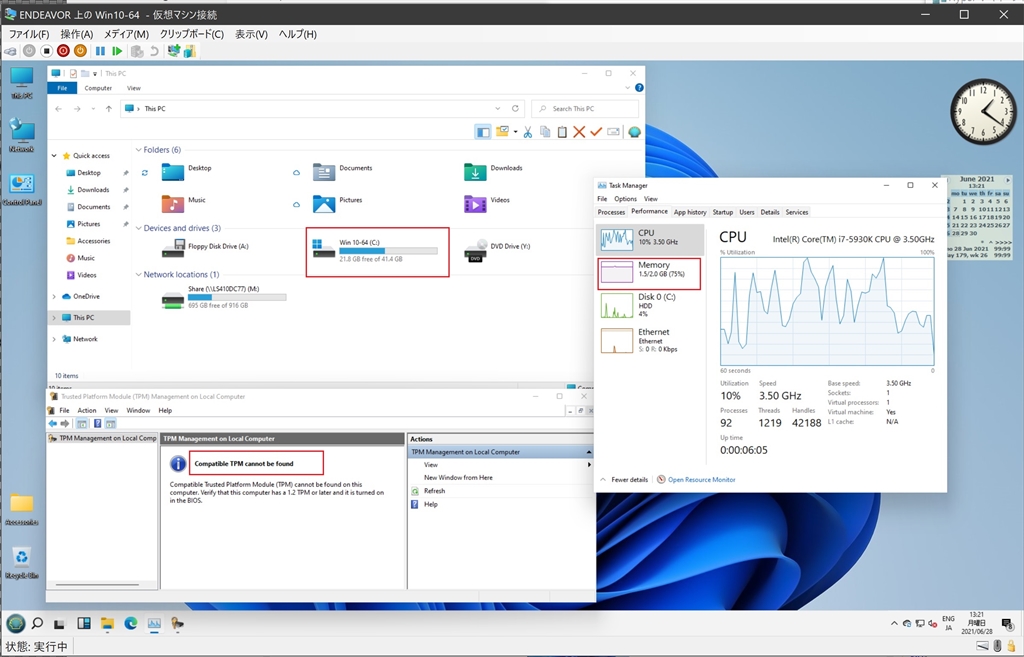Toggle Explorer navigation pane toolbar button
Screen dimensions: 1024x657
(483, 132)
